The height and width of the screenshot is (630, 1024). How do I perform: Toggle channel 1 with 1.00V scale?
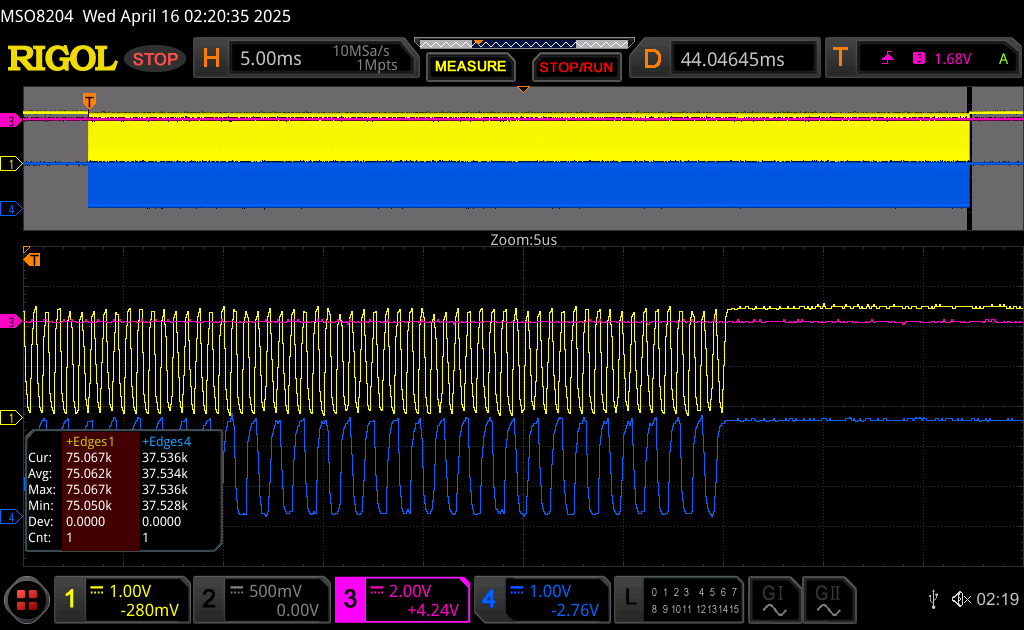coord(121,600)
